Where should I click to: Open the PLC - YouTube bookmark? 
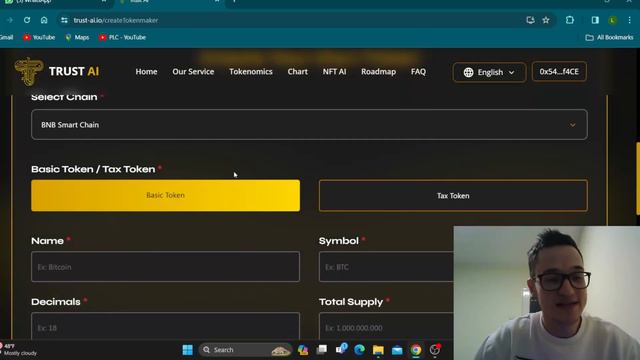(122, 37)
